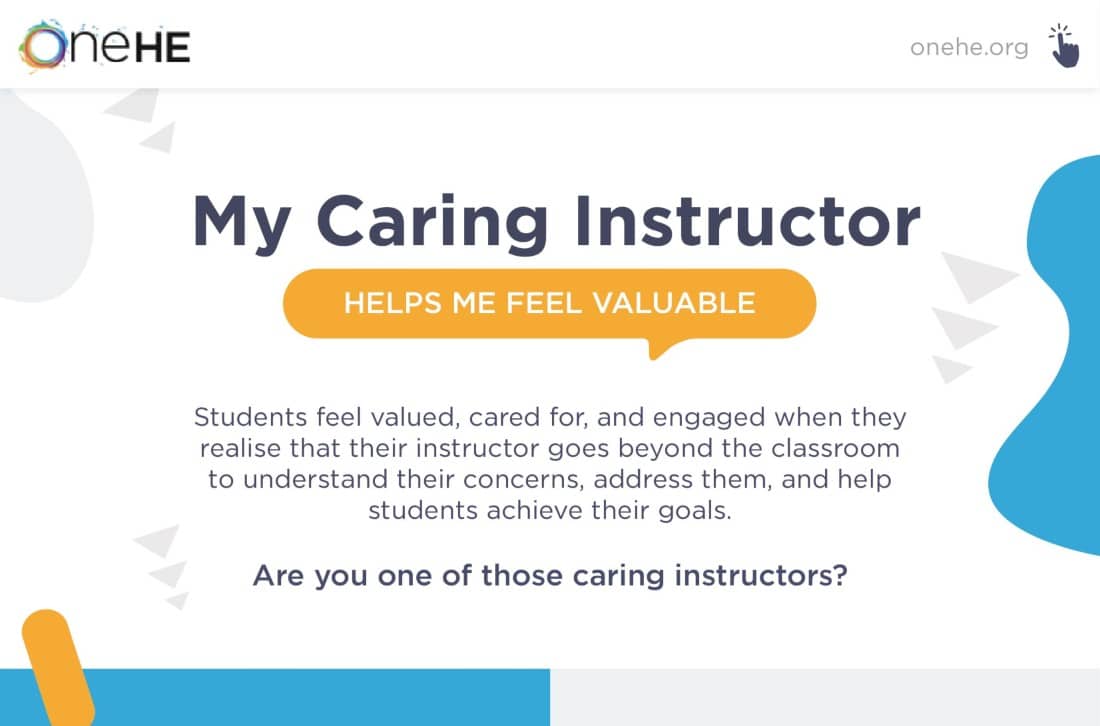Click the 'students achieve their goals.' line
Screen dimensions: 1100x726
point(550,511)
